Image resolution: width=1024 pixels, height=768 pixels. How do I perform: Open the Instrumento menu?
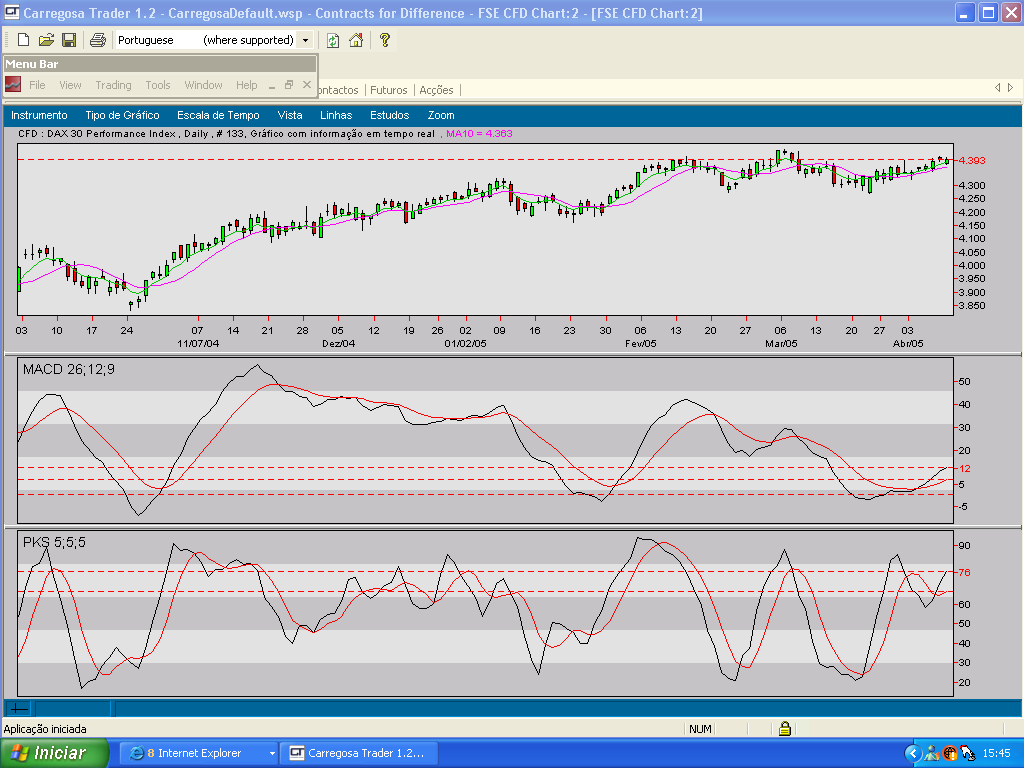(39, 115)
